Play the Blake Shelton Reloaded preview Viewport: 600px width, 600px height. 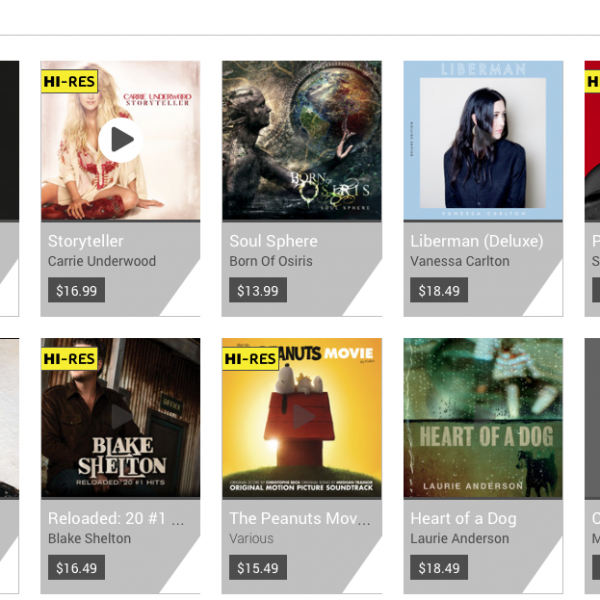[121, 417]
